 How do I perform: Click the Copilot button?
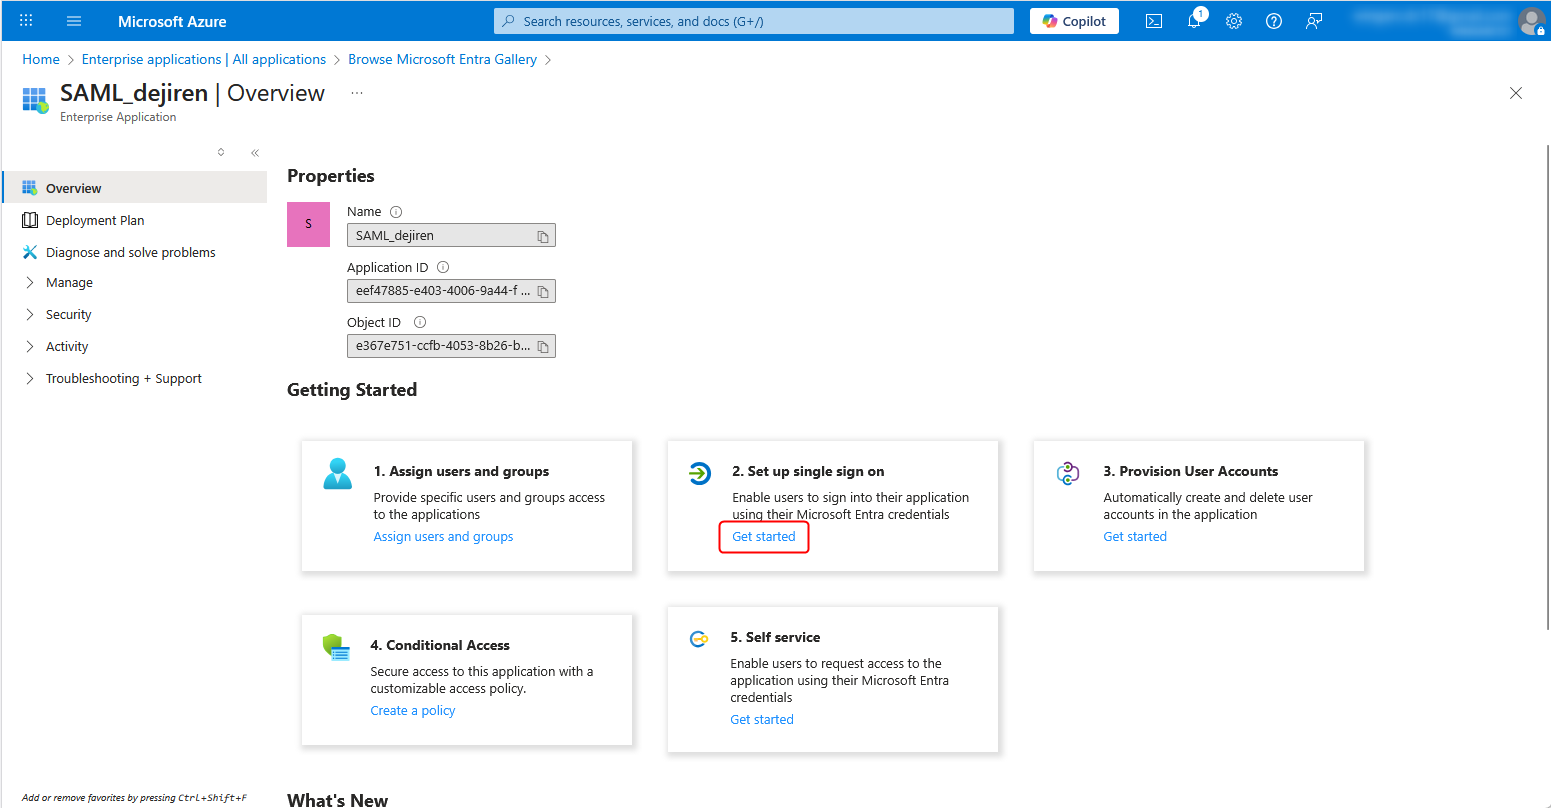pos(1074,21)
